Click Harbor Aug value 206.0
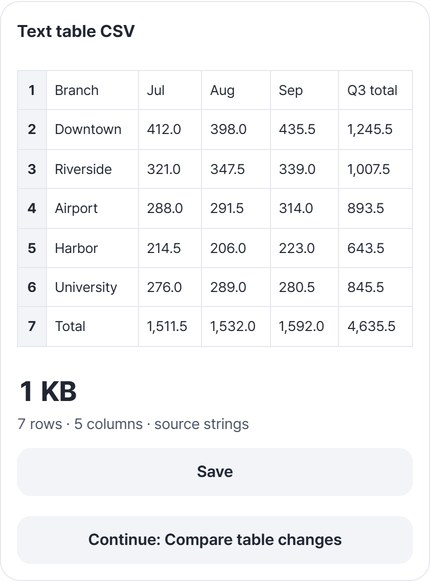The width and height of the screenshot is (430, 582). [236, 248]
